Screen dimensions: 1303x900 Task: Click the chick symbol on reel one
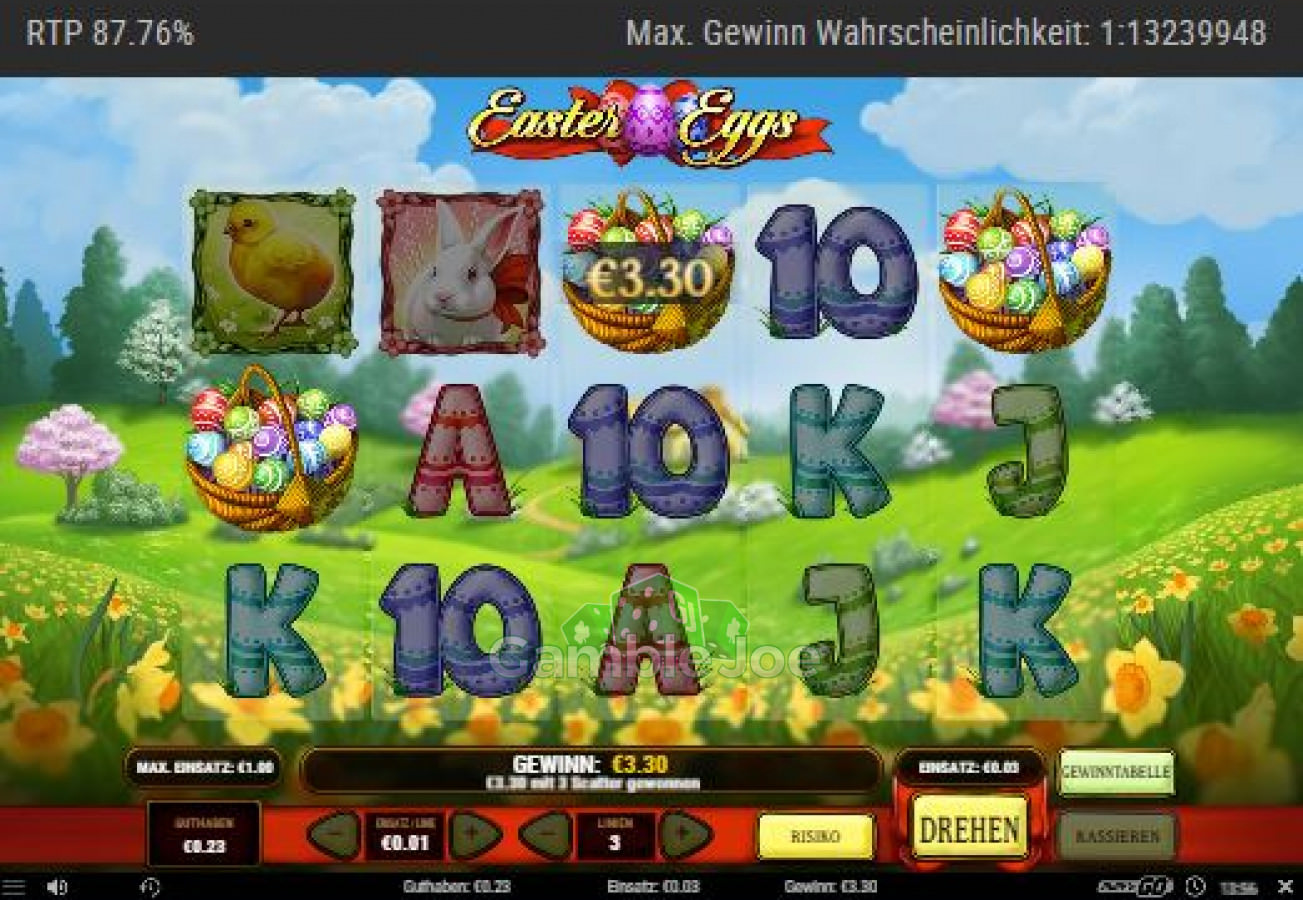tap(273, 272)
